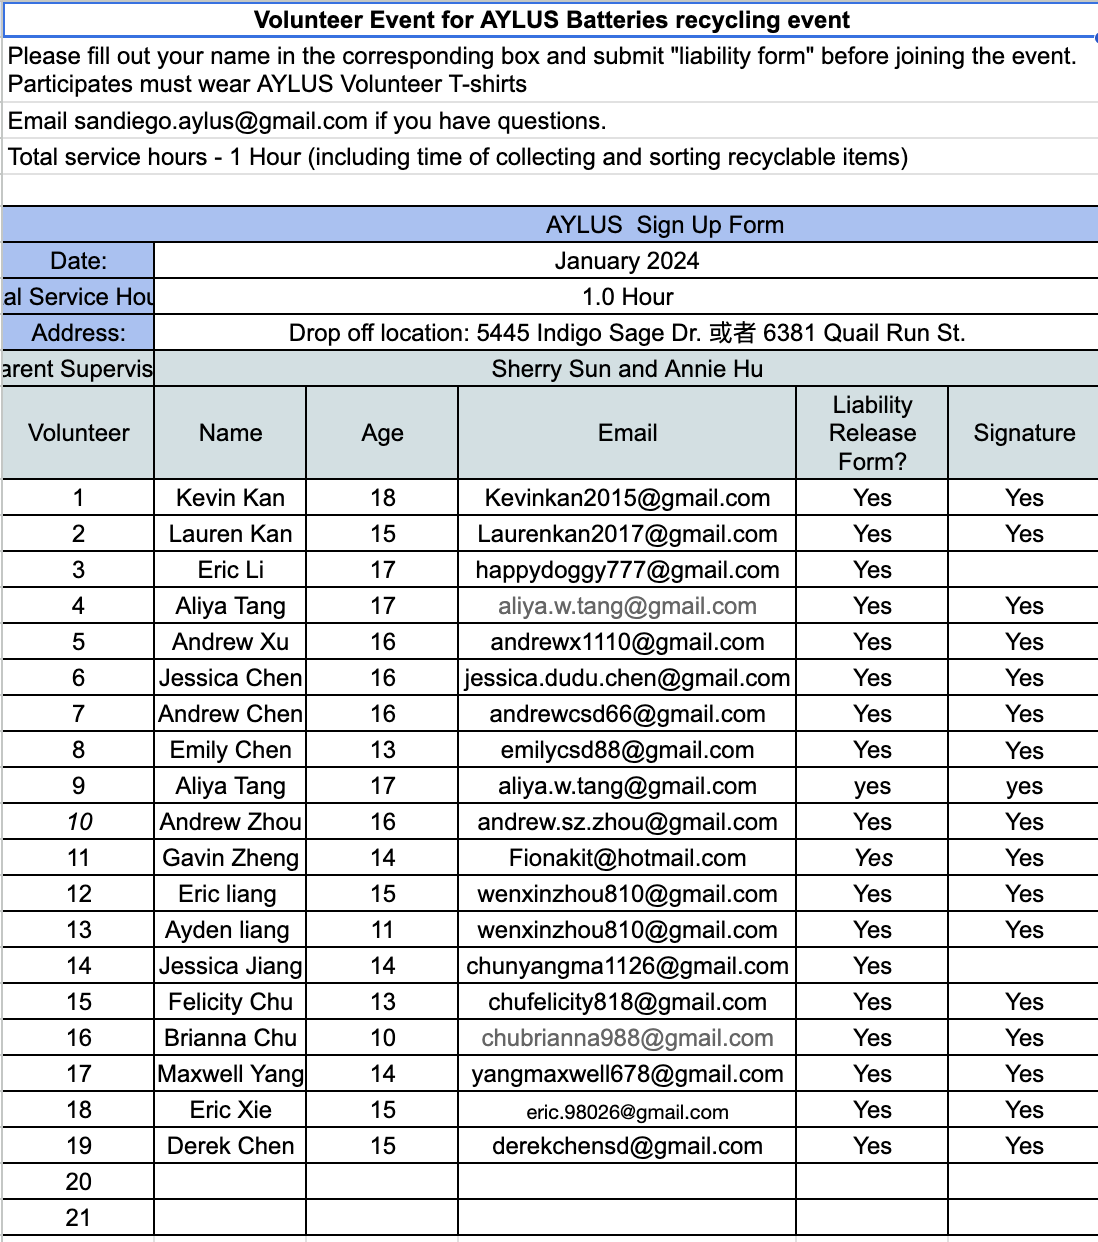
Task: Click the 'Email' column header
Action: [x=627, y=433]
